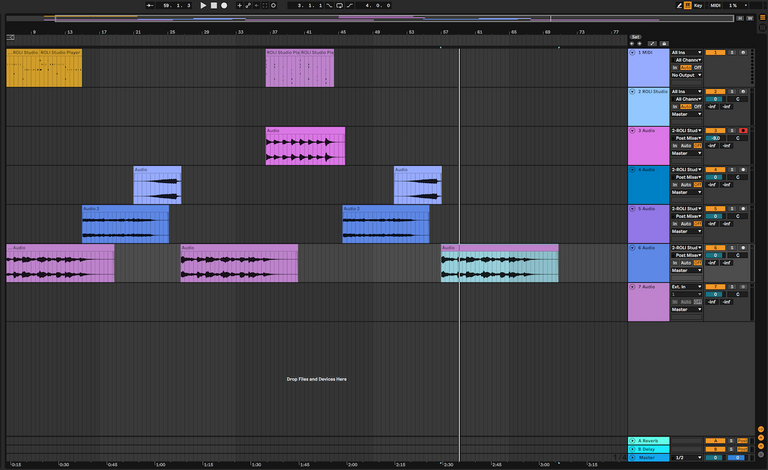Toggle track 1 activator button
The width and height of the screenshot is (768, 470).
click(x=715, y=52)
